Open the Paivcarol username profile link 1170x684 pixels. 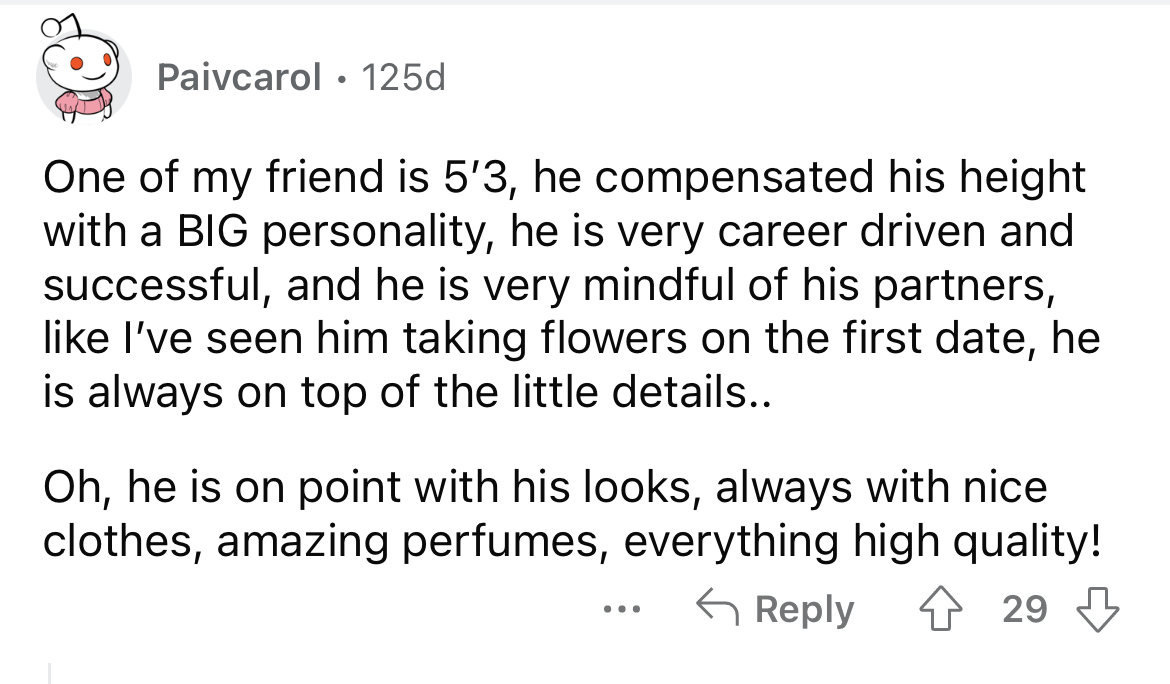pos(239,76)
